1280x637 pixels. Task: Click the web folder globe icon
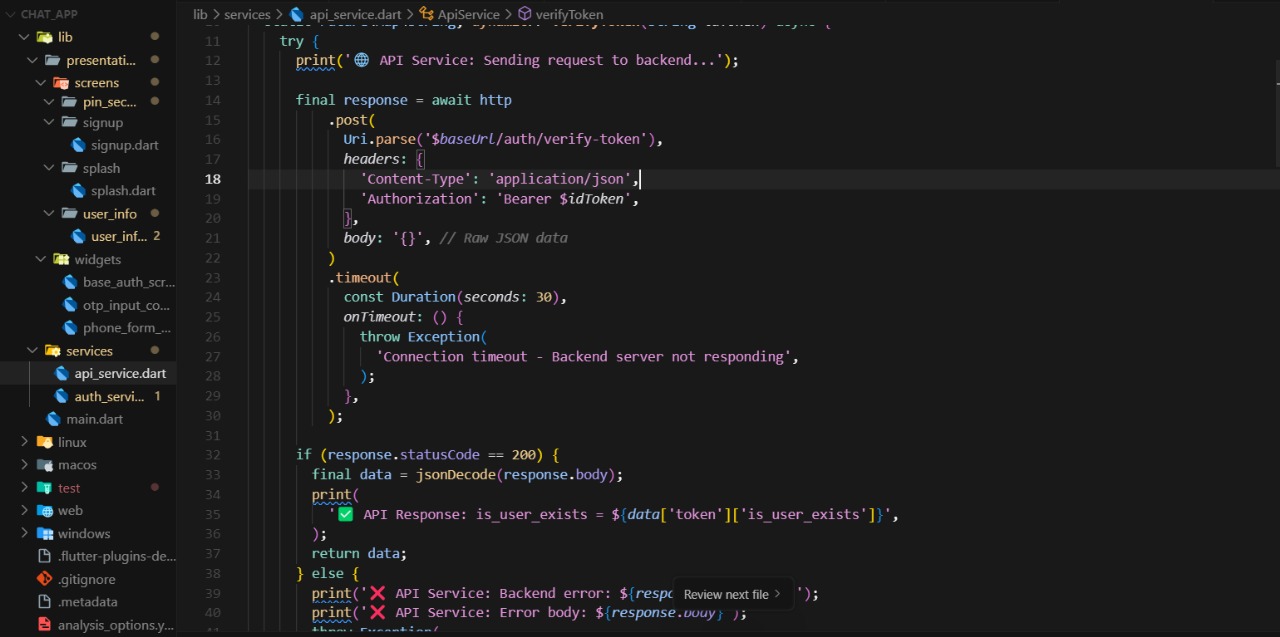[x=44, y=511]
